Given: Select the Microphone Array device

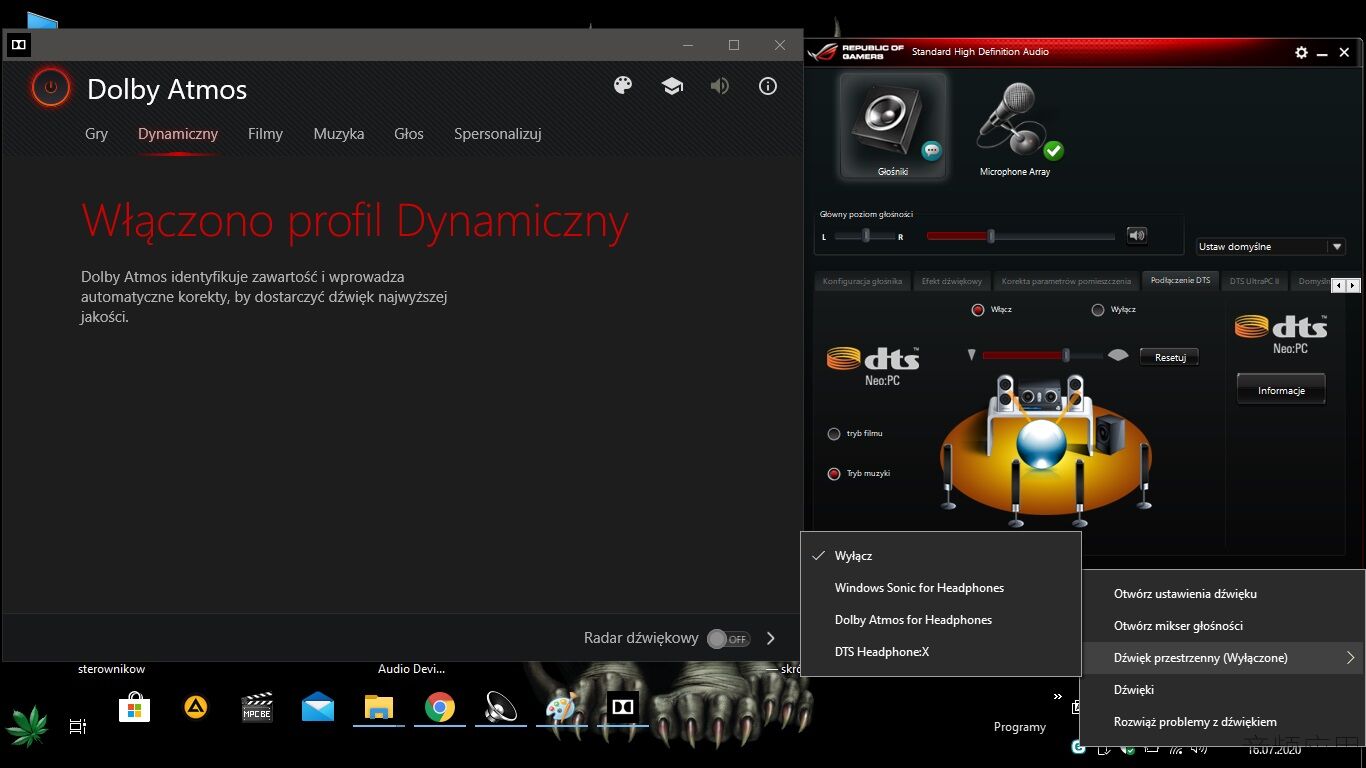Looking at the screenshot, I should (1015, 128).
